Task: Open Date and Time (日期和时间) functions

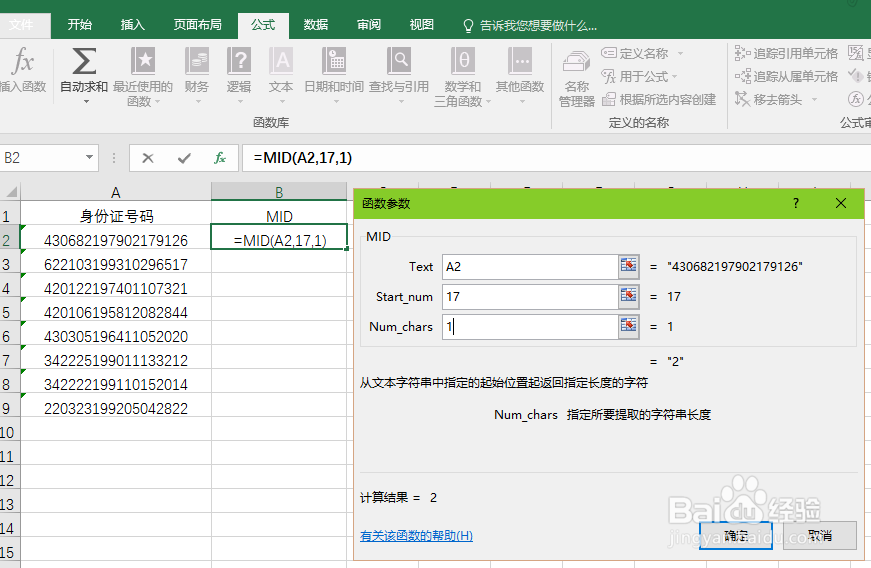Action: 334,61
